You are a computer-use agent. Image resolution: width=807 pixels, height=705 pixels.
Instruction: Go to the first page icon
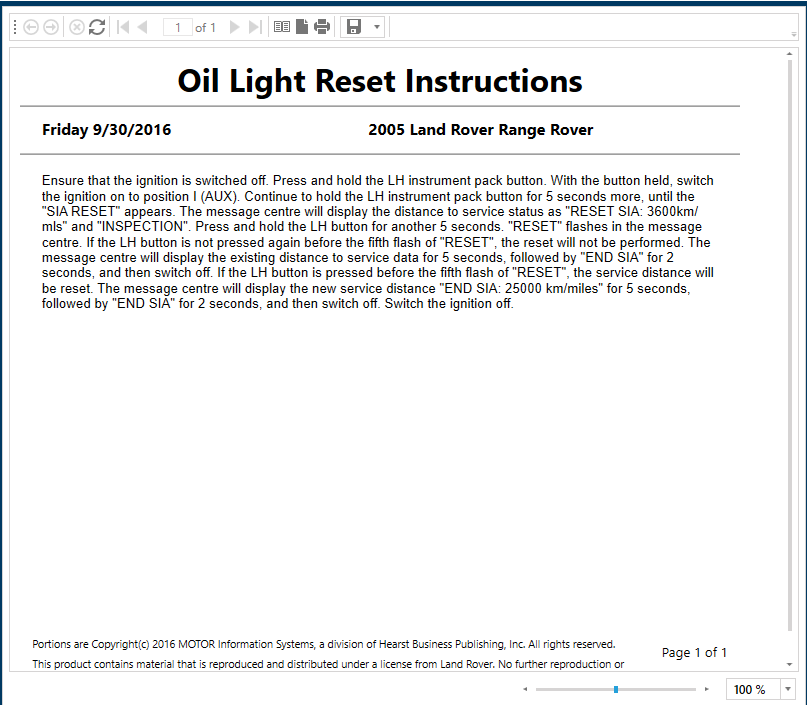click(x=123, y=27)
